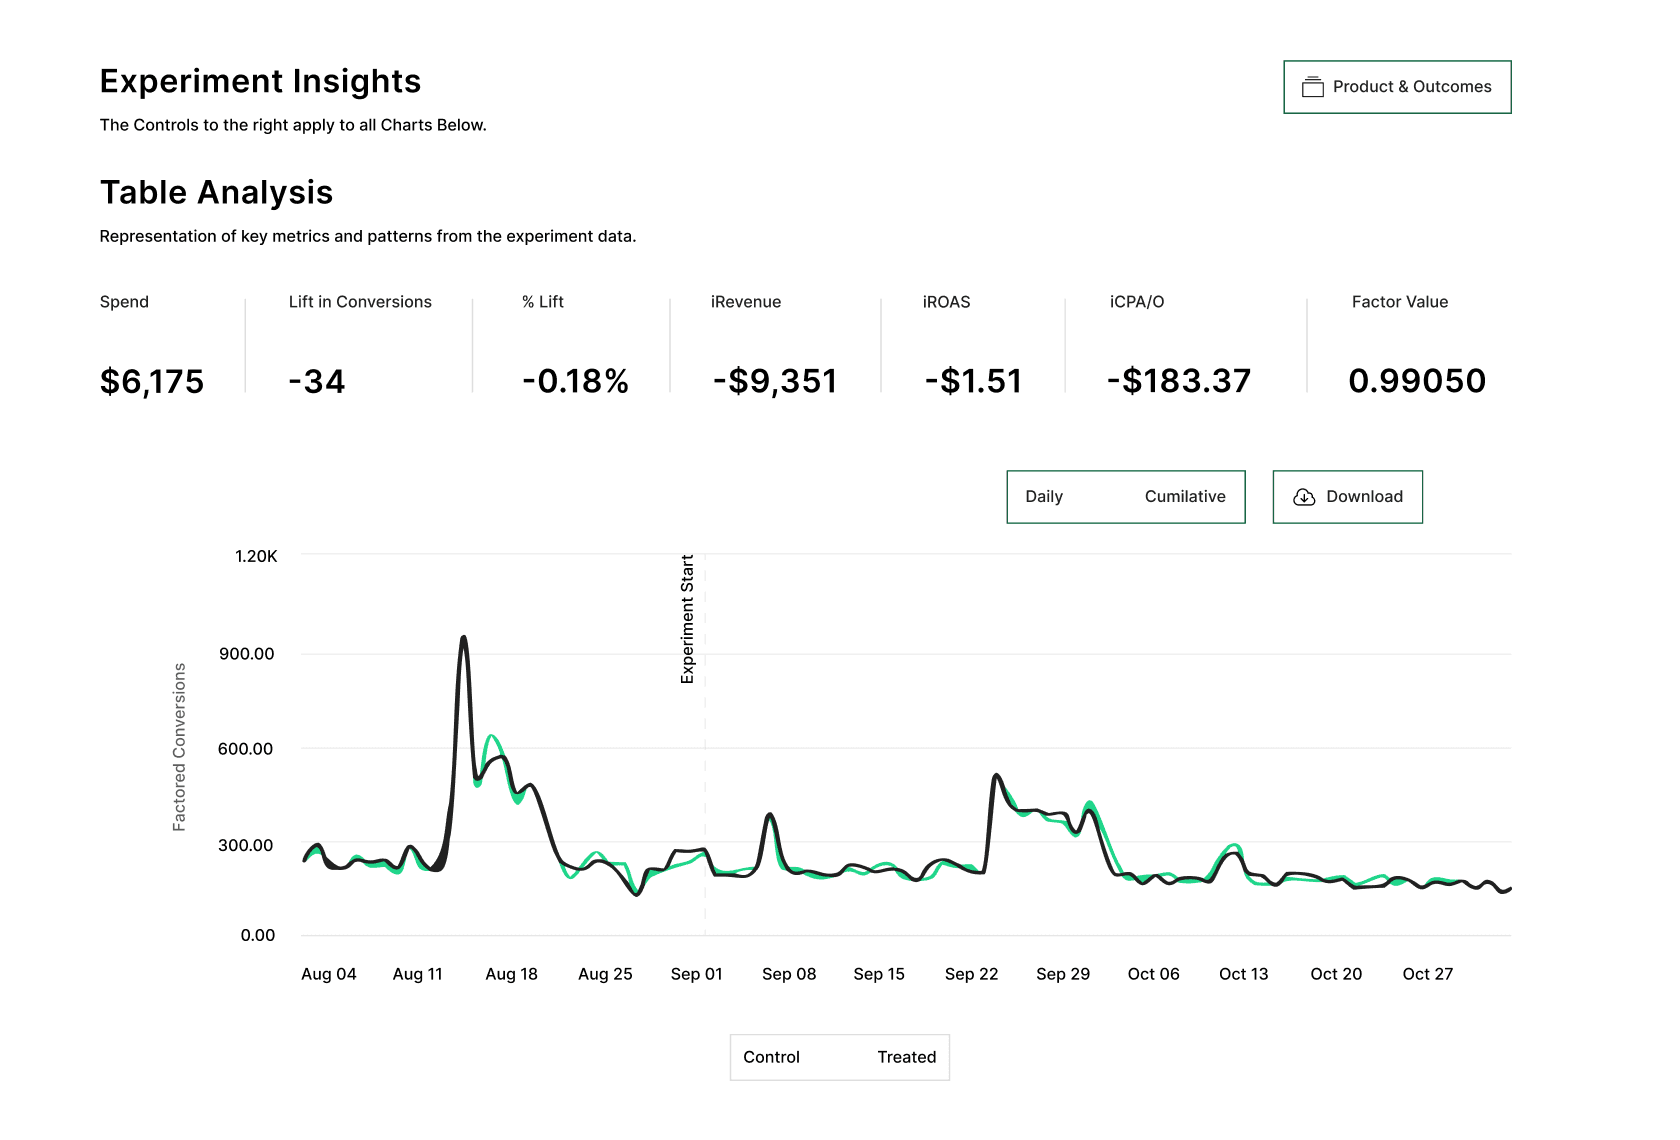
Task: Click the cloud download icon
Action: pyautogui.click(x=1304, y=497)
